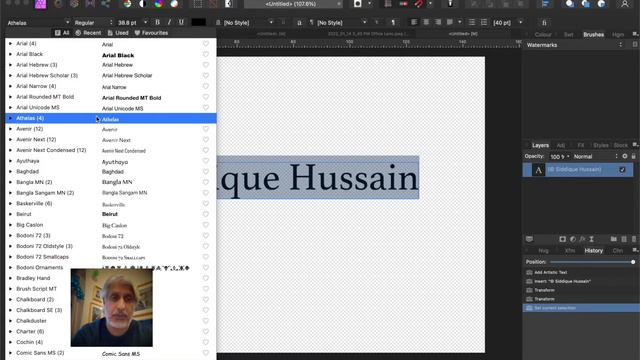Click the Auto Contrast half-circle icon
The image size is (640, 360).
tap(143, 4)
